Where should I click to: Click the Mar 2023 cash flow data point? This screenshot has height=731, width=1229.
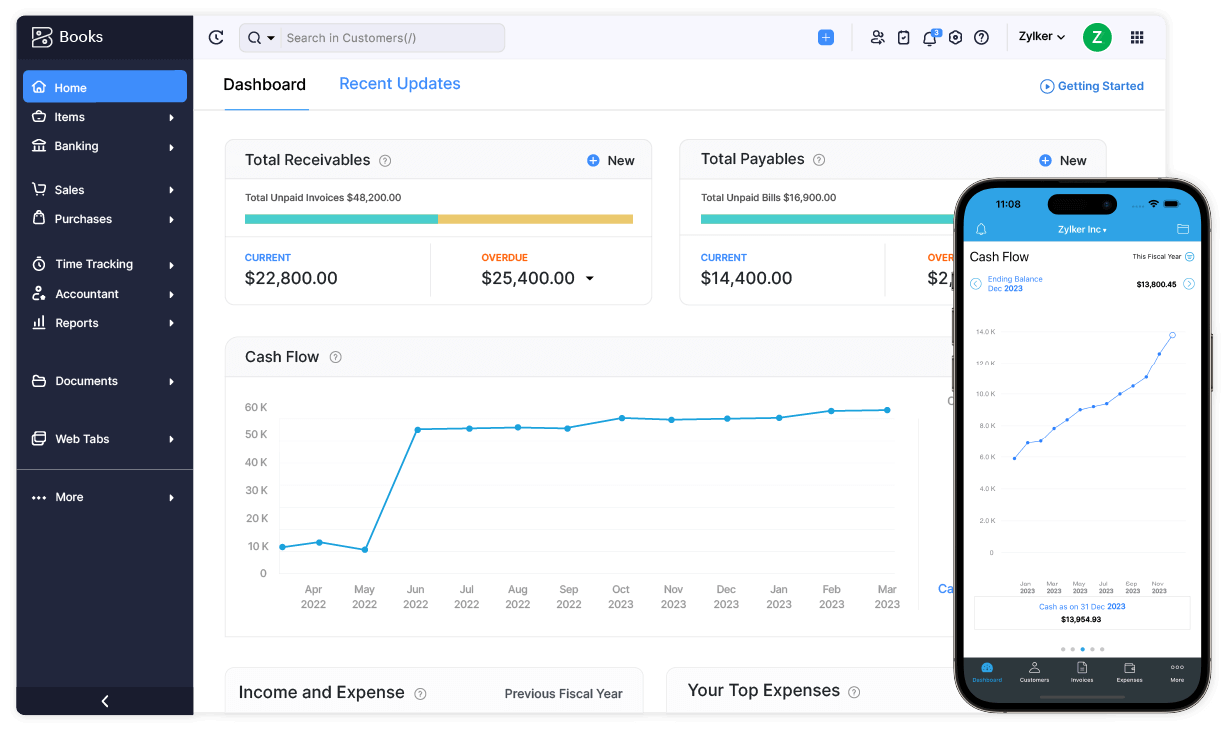(886, 410)
